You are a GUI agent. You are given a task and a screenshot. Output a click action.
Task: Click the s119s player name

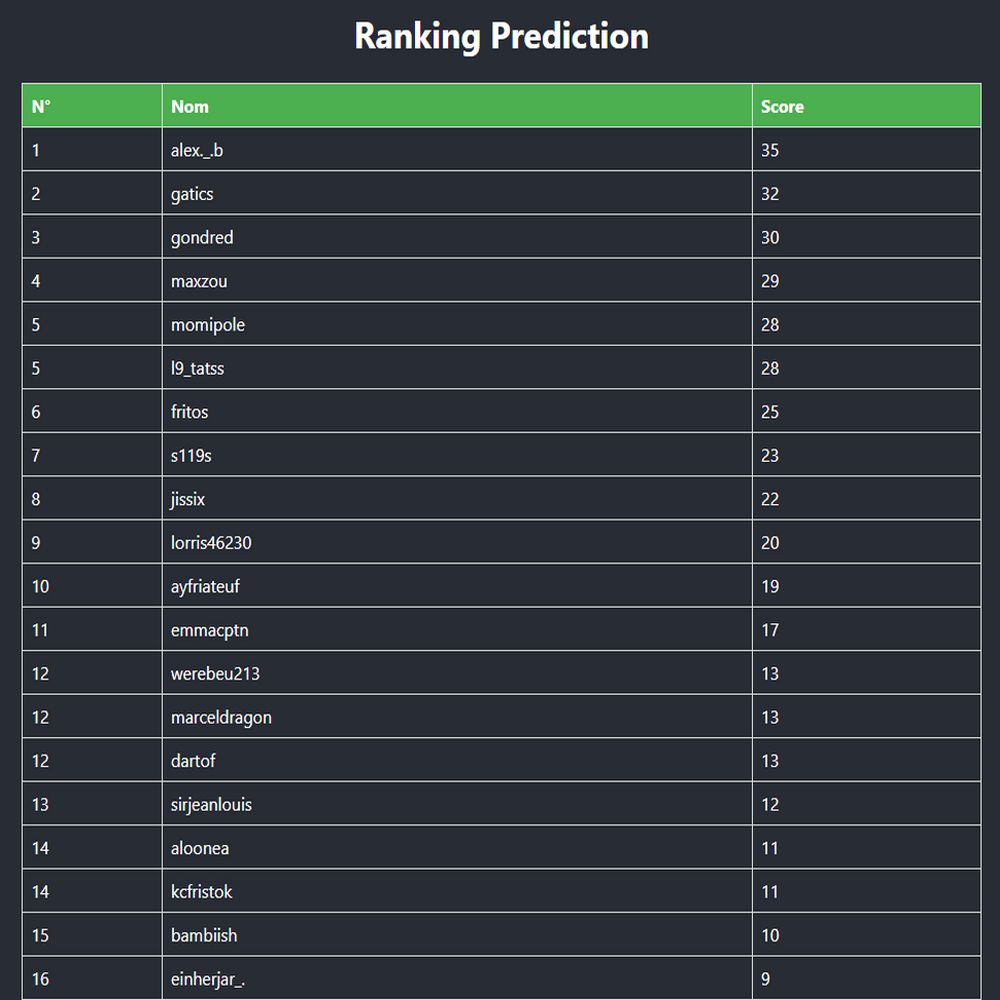click(191, 456)
